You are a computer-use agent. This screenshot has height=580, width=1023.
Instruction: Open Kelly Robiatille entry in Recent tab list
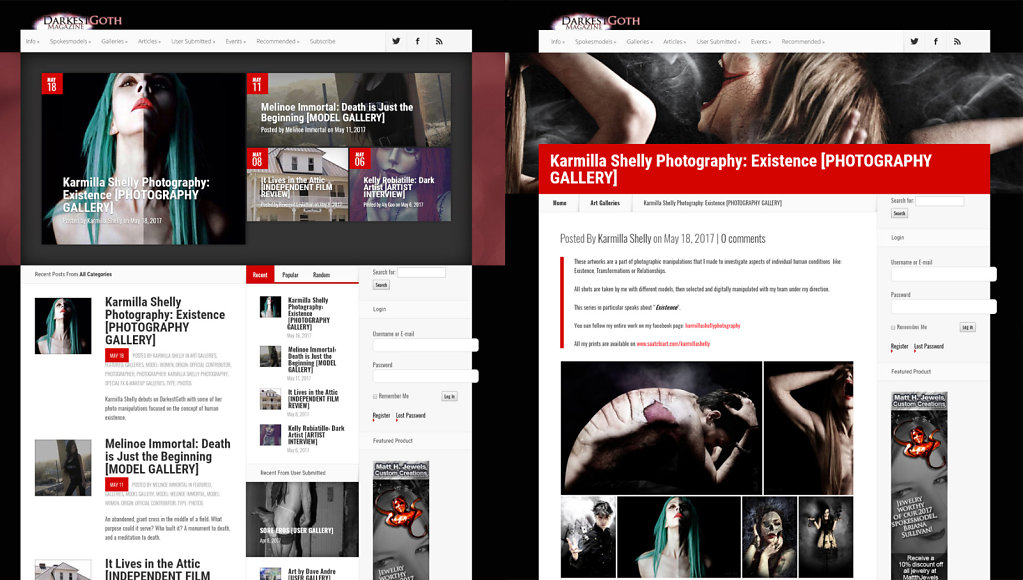pos(316,435)
